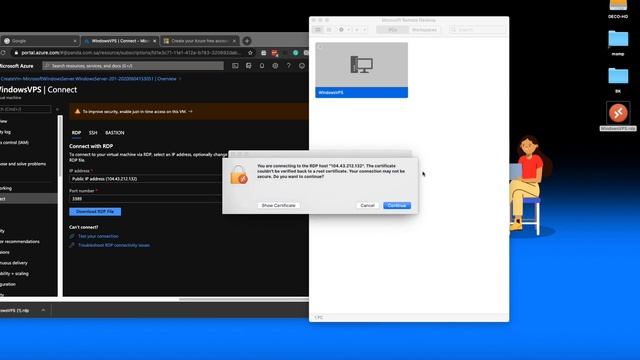The height and width of the screenshot is (360, 640).
Task: Click the browser reload icon
Action: 3,53
